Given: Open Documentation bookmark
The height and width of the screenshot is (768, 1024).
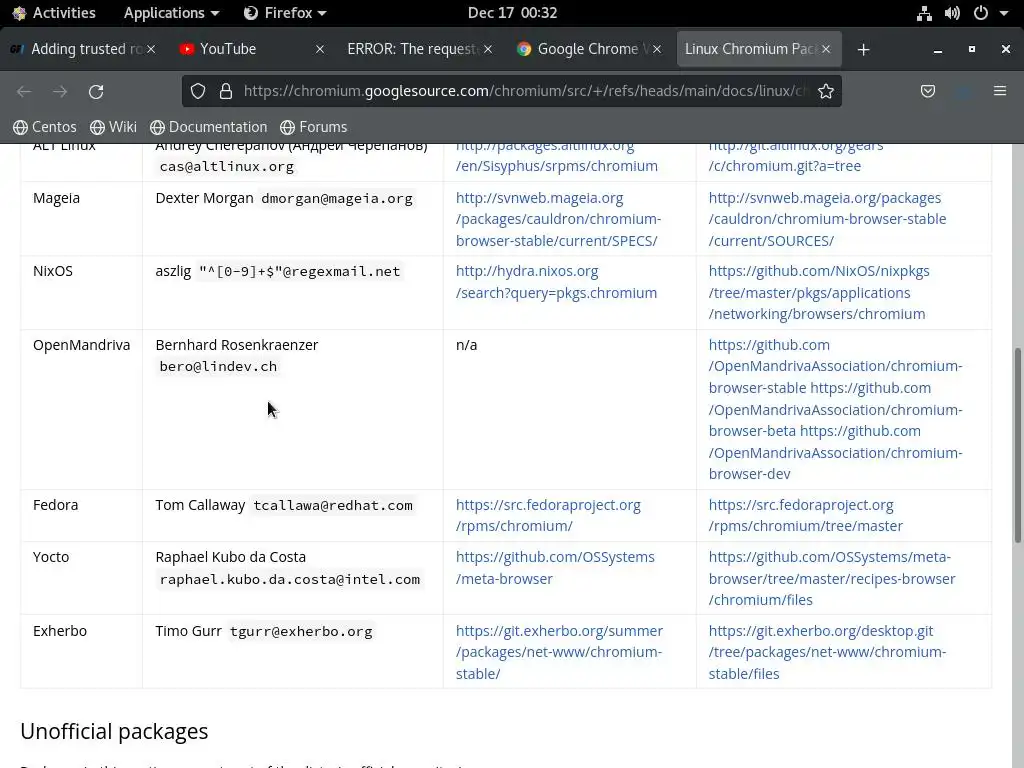Looking at the screenshot, I should (208, 127).
